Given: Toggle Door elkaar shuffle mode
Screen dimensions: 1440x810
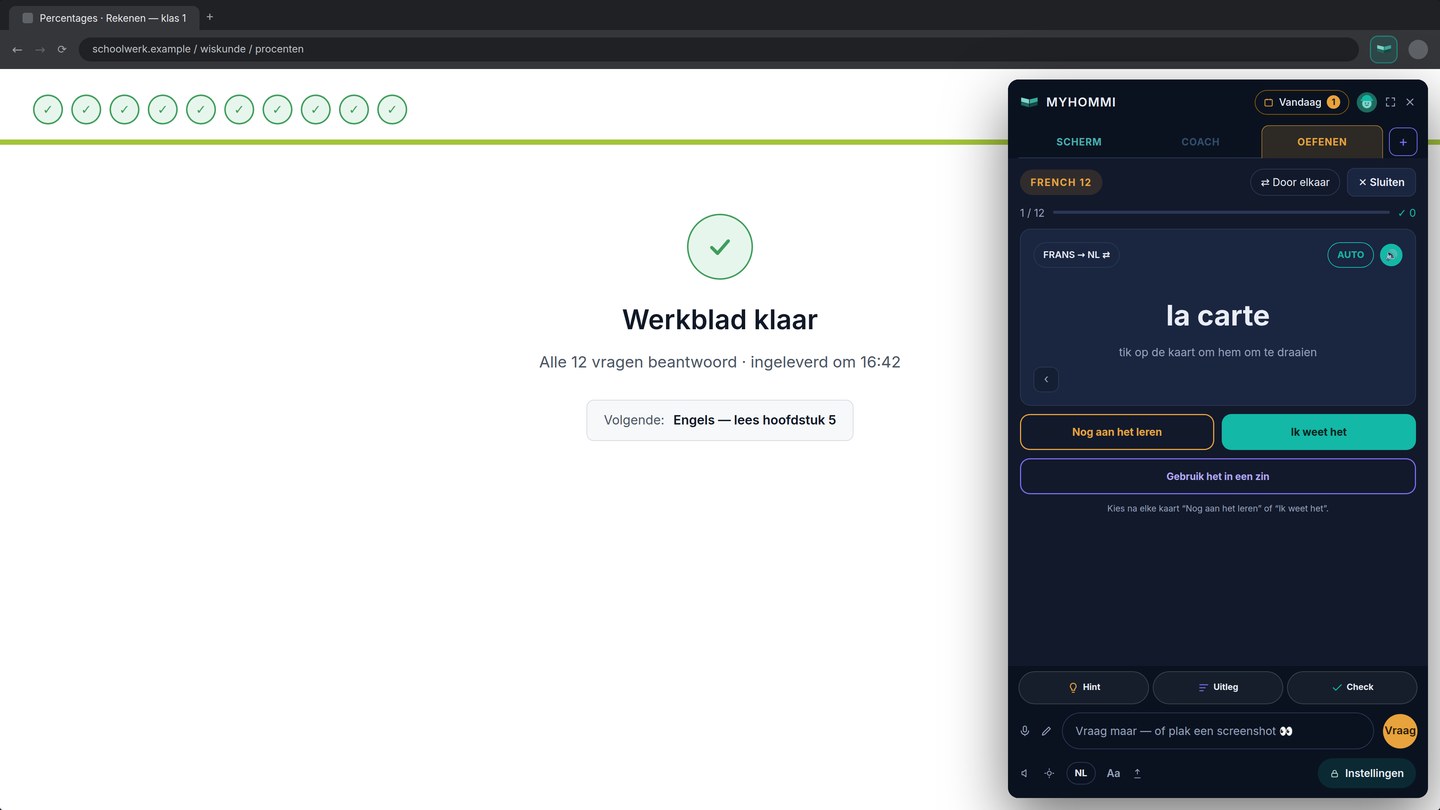Looking at the screenshot, I should (1295, 182).
